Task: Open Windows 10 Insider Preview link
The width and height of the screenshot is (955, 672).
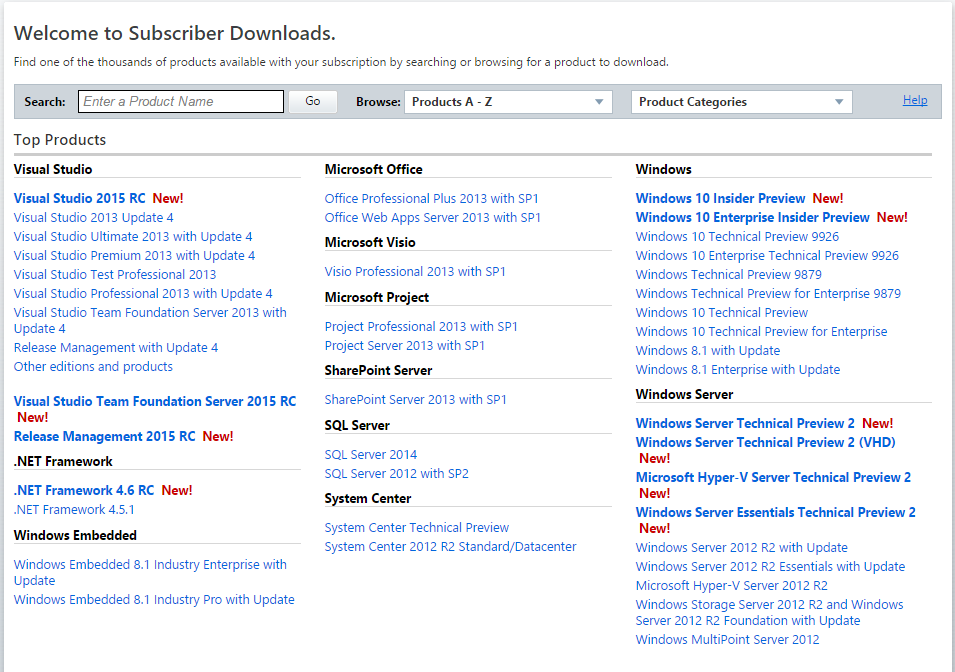Action: [x=721, y=198]
